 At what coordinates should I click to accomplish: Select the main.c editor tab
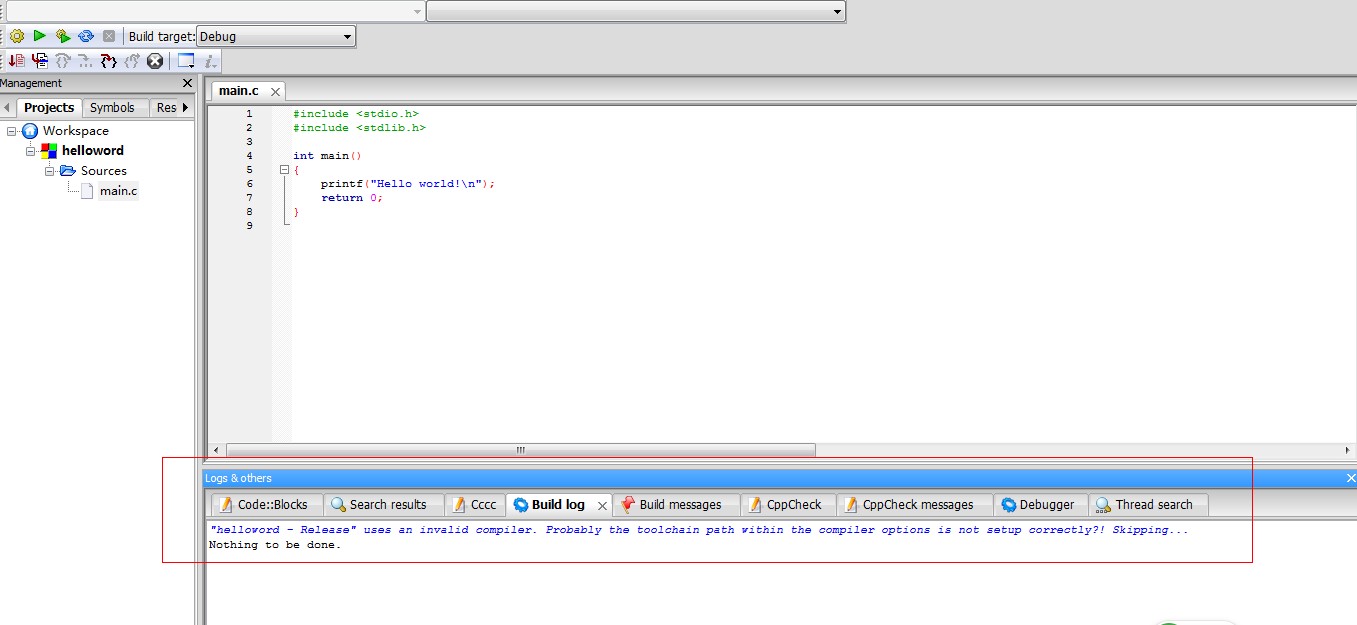tap(239, 91)
